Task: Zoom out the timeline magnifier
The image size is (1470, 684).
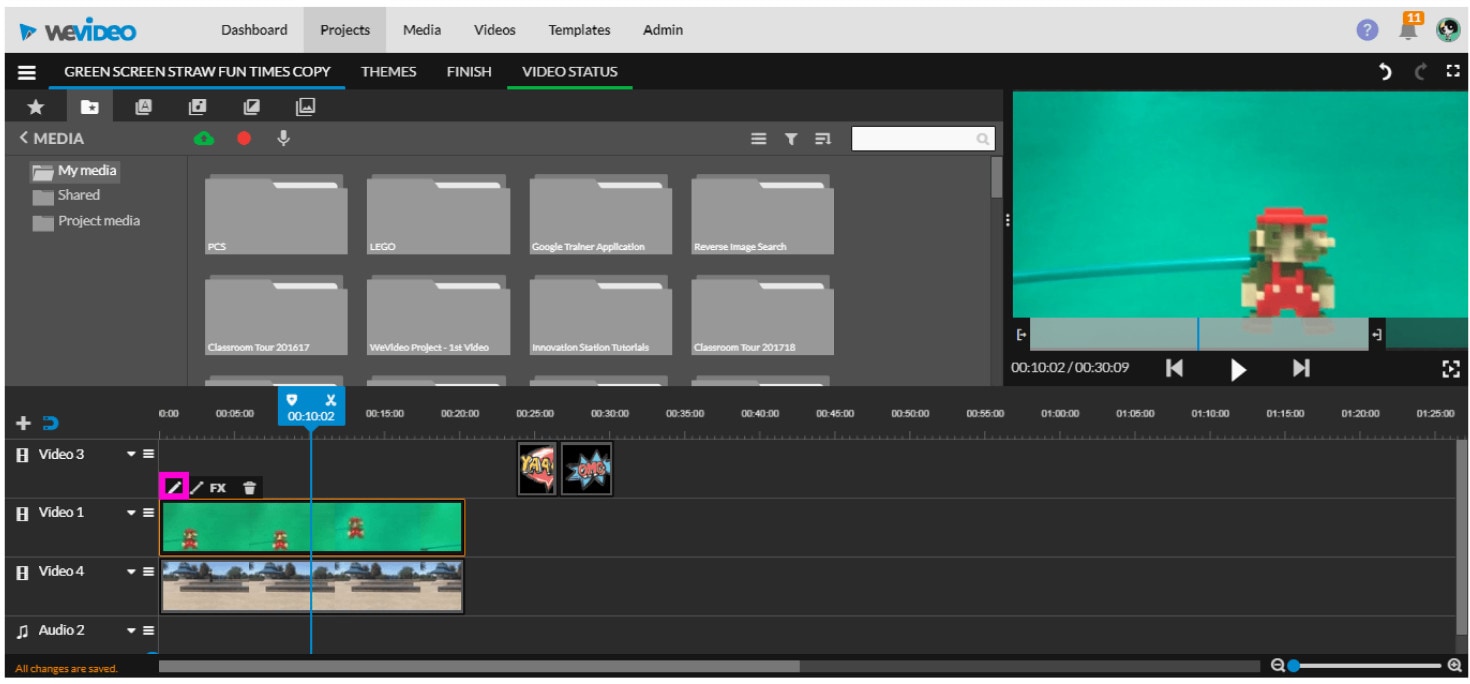Action: (1277, 665)
